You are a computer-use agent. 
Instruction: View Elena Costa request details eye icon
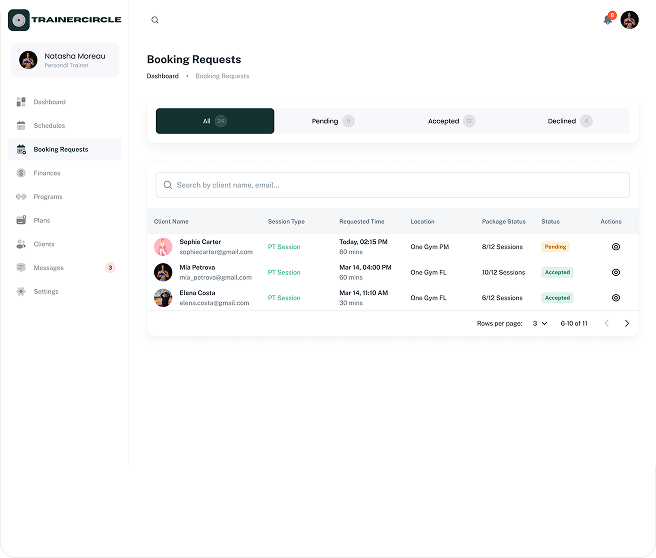[x=616, y=298]
